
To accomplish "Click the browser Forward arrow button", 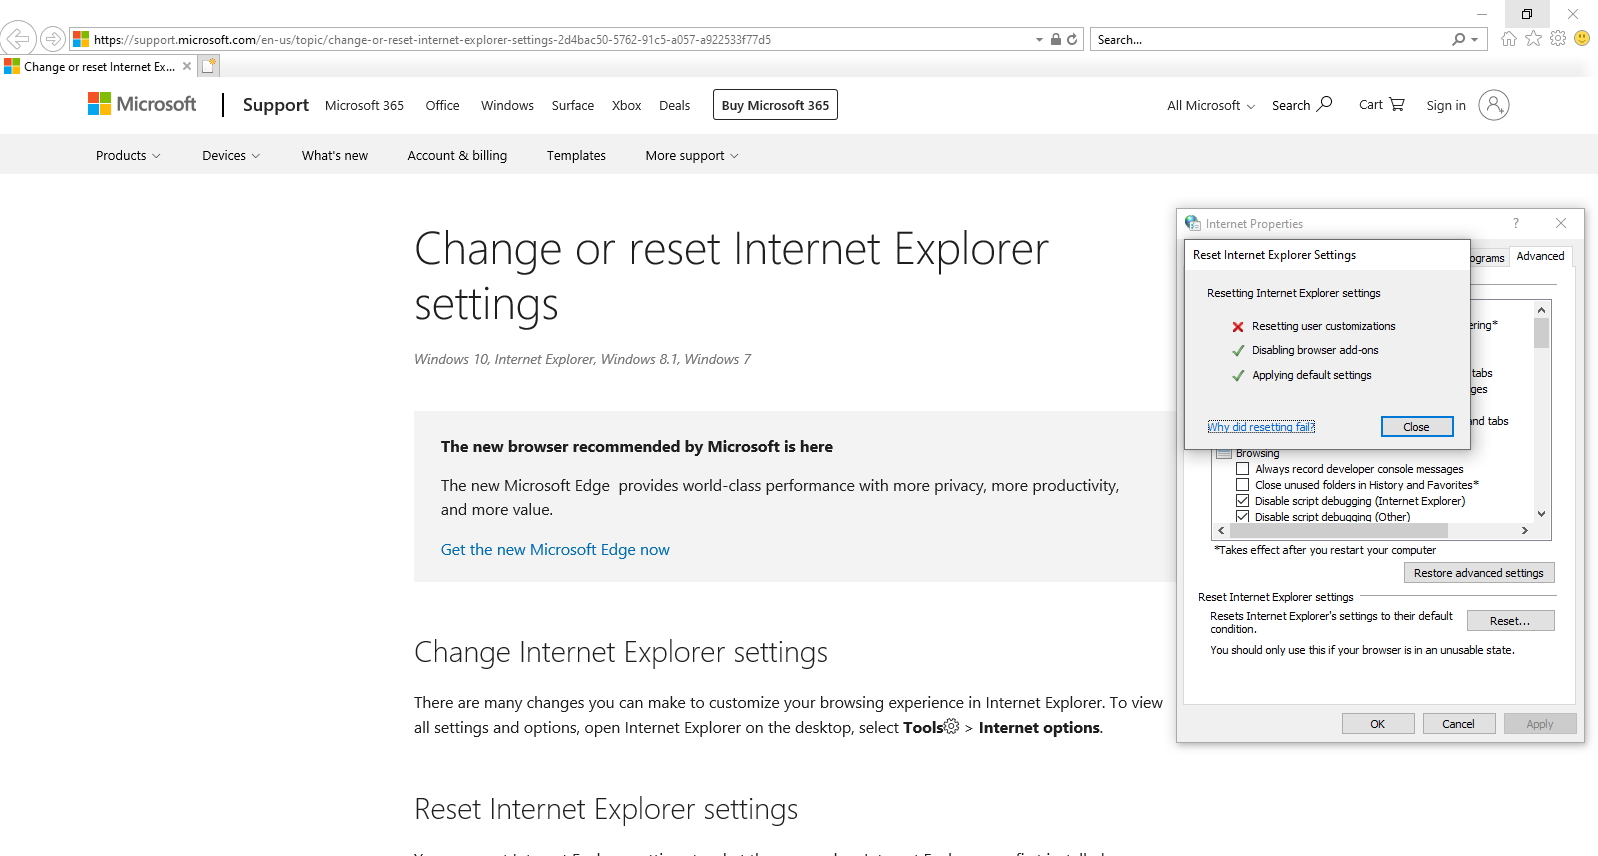I will pyautogui.click(x=53, y=39).
